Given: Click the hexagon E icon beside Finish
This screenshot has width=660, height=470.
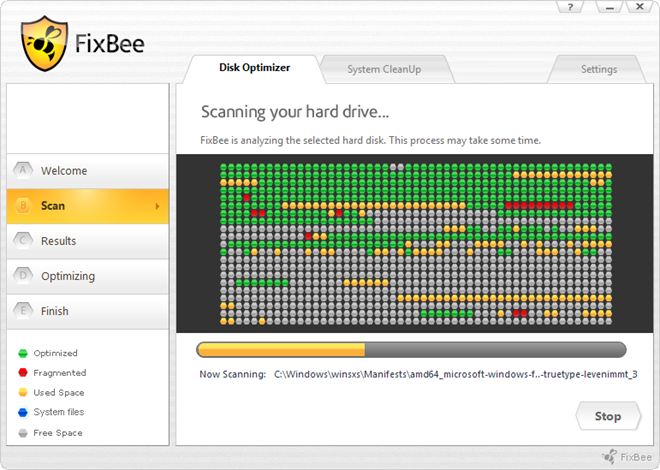Looking at the screenshot, I should [x=23, y=311].
